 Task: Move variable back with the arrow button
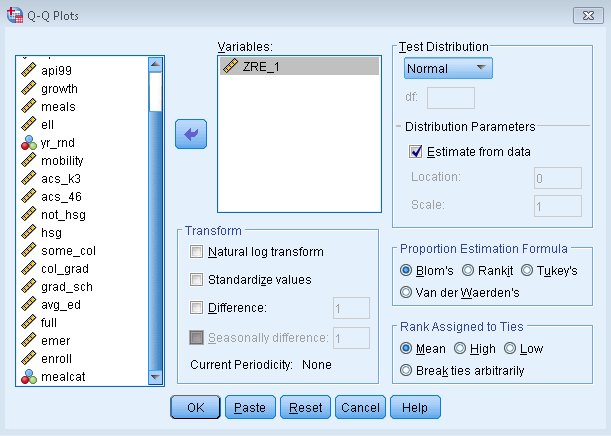click(x=191, y=134)
